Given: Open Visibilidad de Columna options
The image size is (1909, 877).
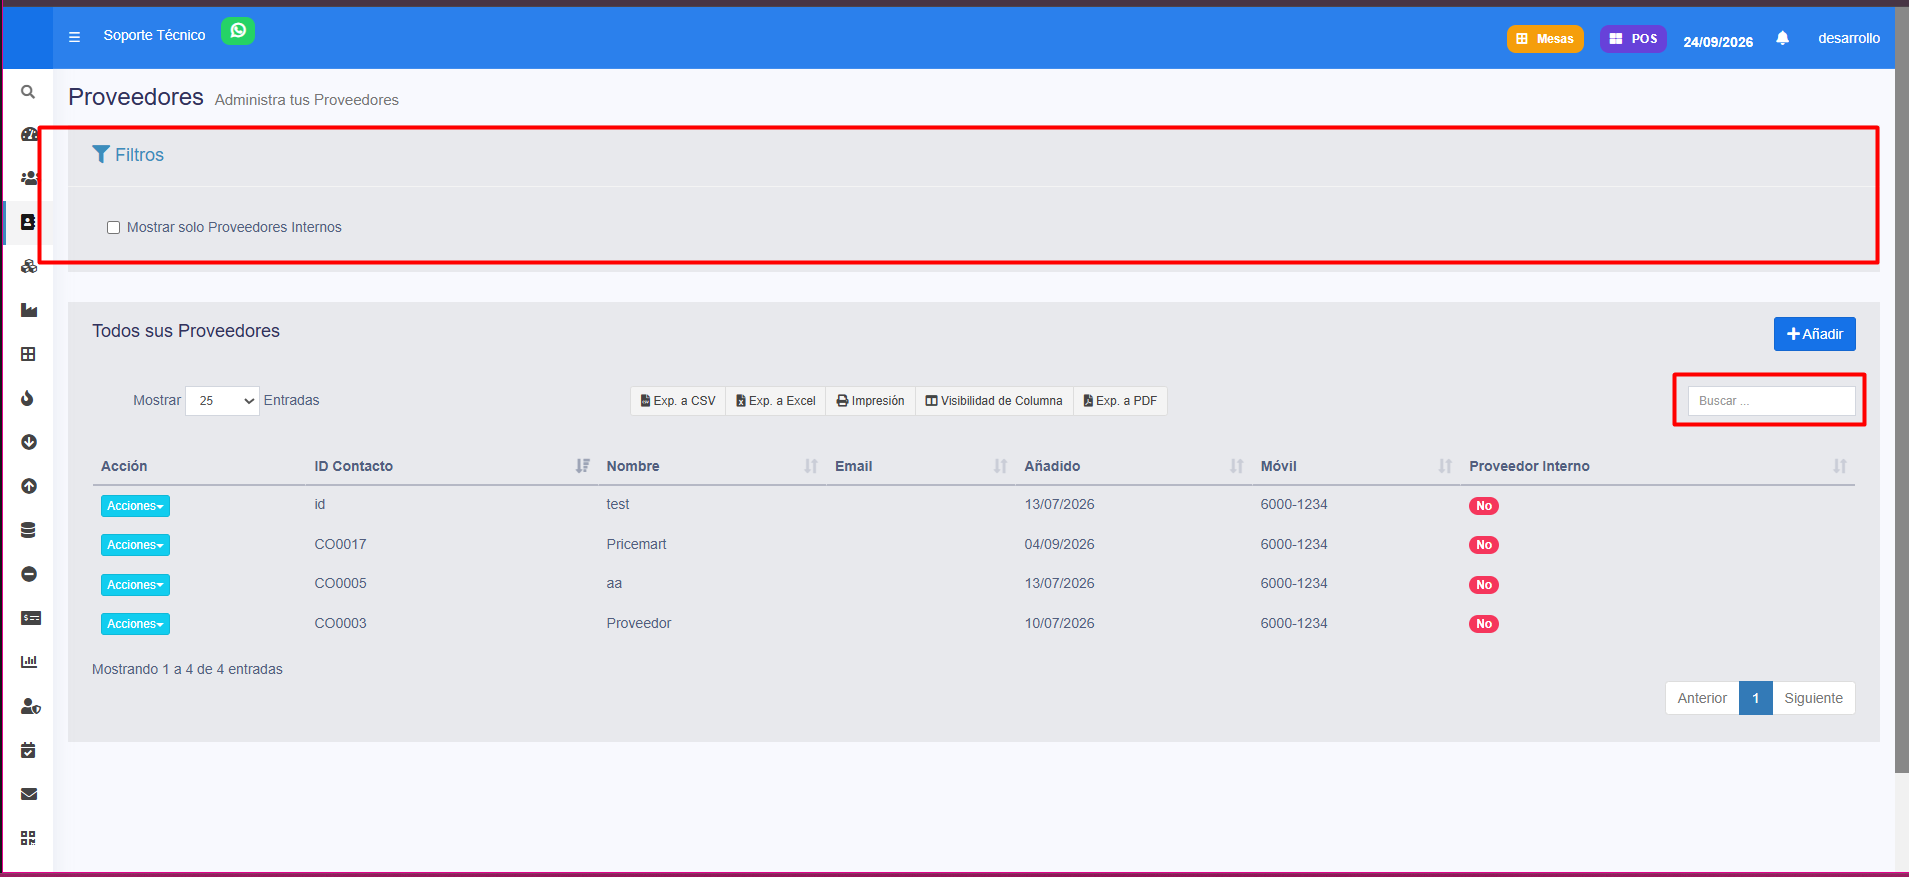Looking at the screenshot, I should [x=994, y=401].
